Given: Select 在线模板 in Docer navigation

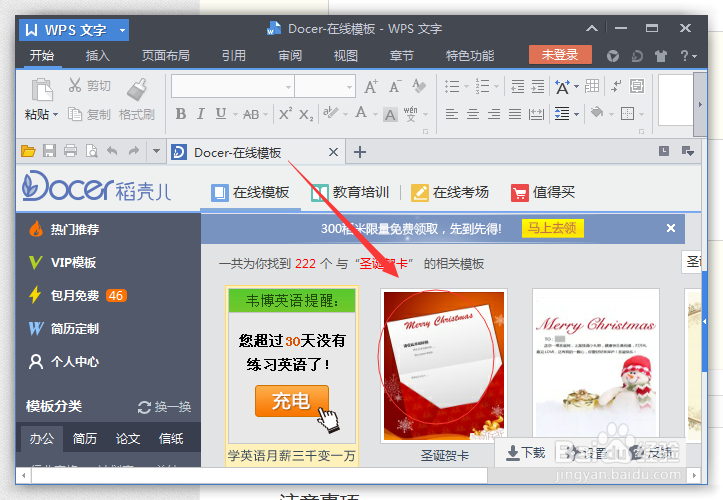Looking at the screenshot, I should (250, 192).
